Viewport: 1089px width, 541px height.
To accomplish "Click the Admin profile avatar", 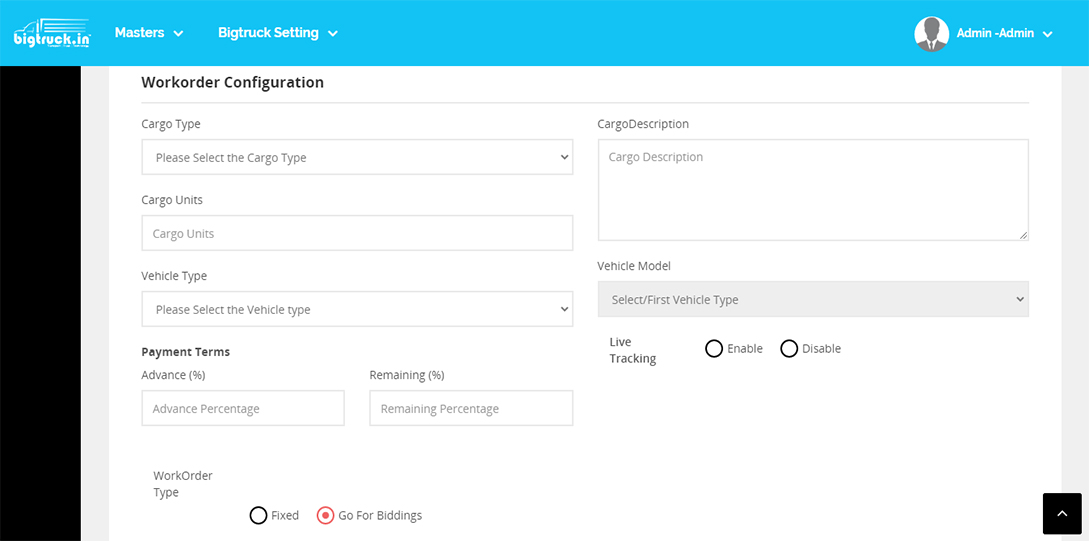I will (931, 34).
